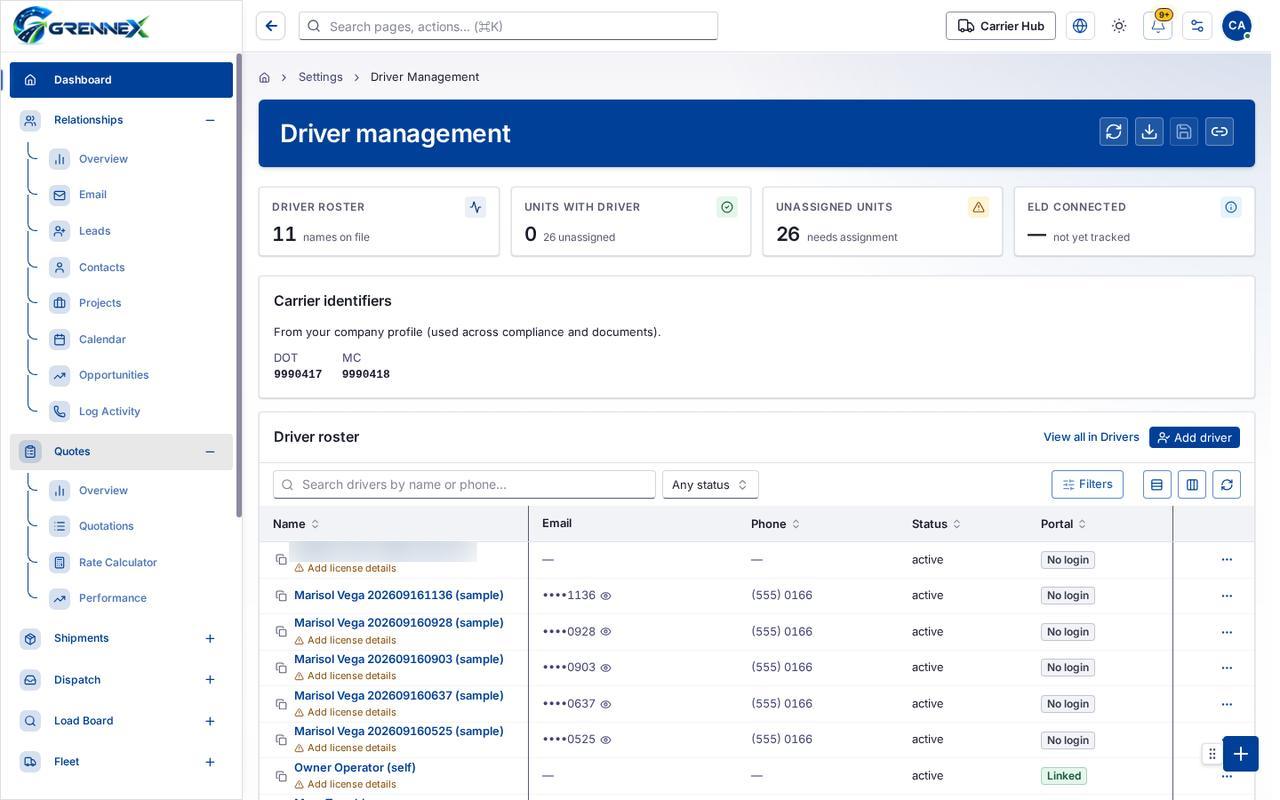Expand the Dispatch section

coord(210,680)
